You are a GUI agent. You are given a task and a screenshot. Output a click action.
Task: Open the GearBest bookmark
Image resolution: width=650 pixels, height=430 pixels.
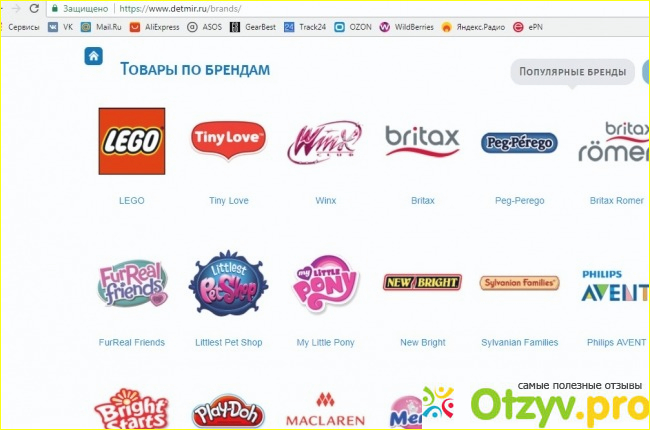[252, 27]
